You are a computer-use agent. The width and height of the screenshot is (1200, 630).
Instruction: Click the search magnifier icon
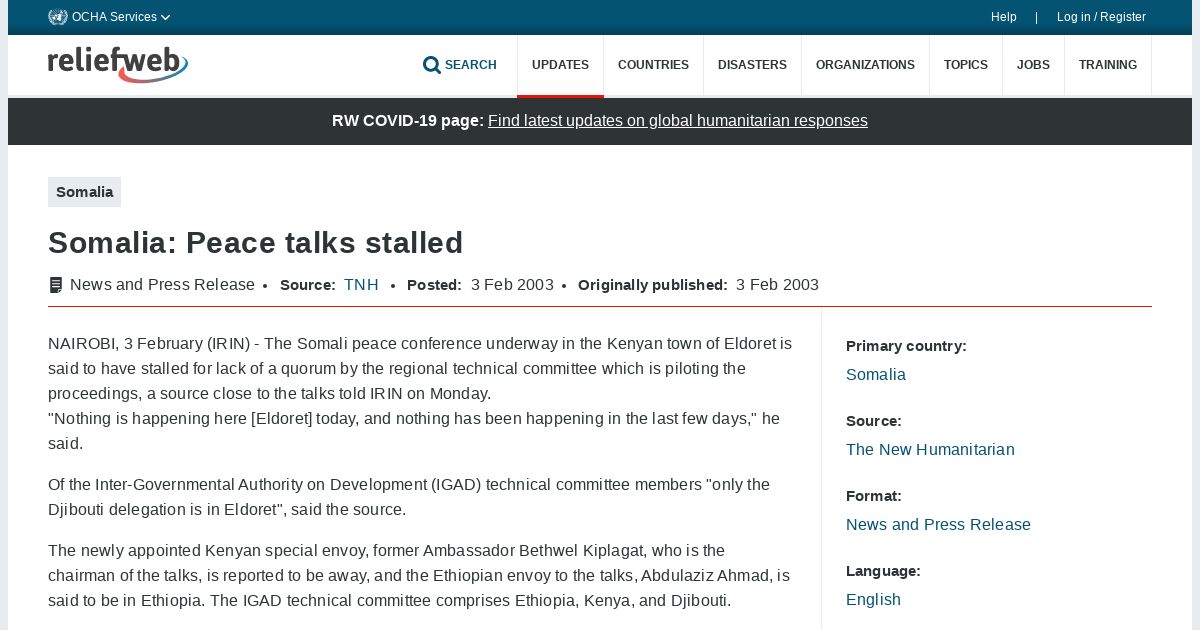pyautogui.click(x=432, y=65)
